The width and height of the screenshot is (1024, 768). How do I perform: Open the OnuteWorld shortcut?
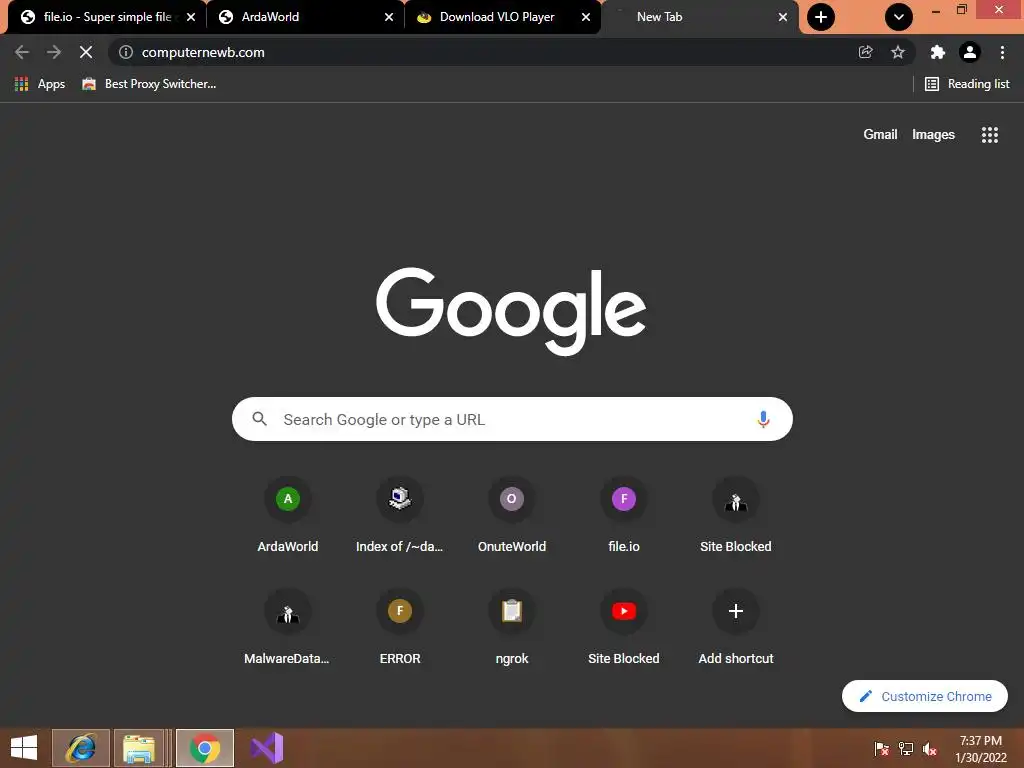511,516
